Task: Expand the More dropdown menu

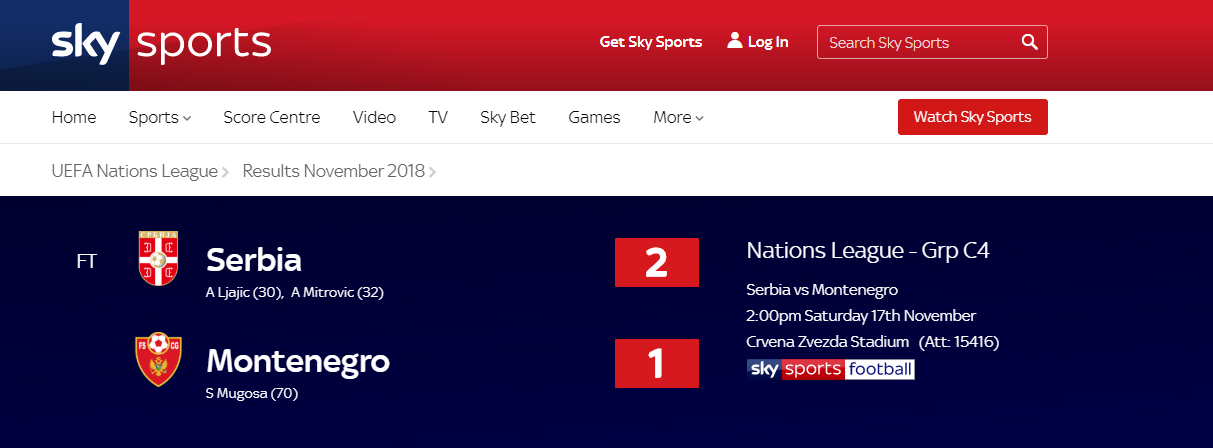Action: click(678, 117)
